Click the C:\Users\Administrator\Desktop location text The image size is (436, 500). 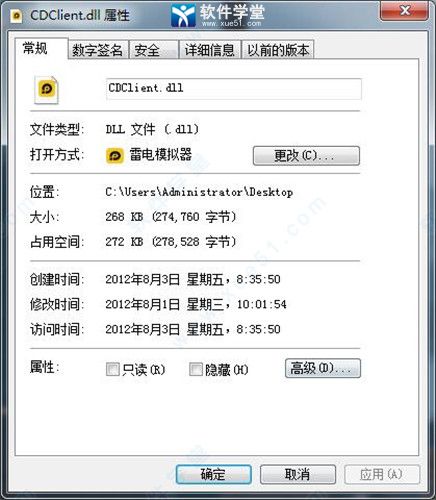199,192
